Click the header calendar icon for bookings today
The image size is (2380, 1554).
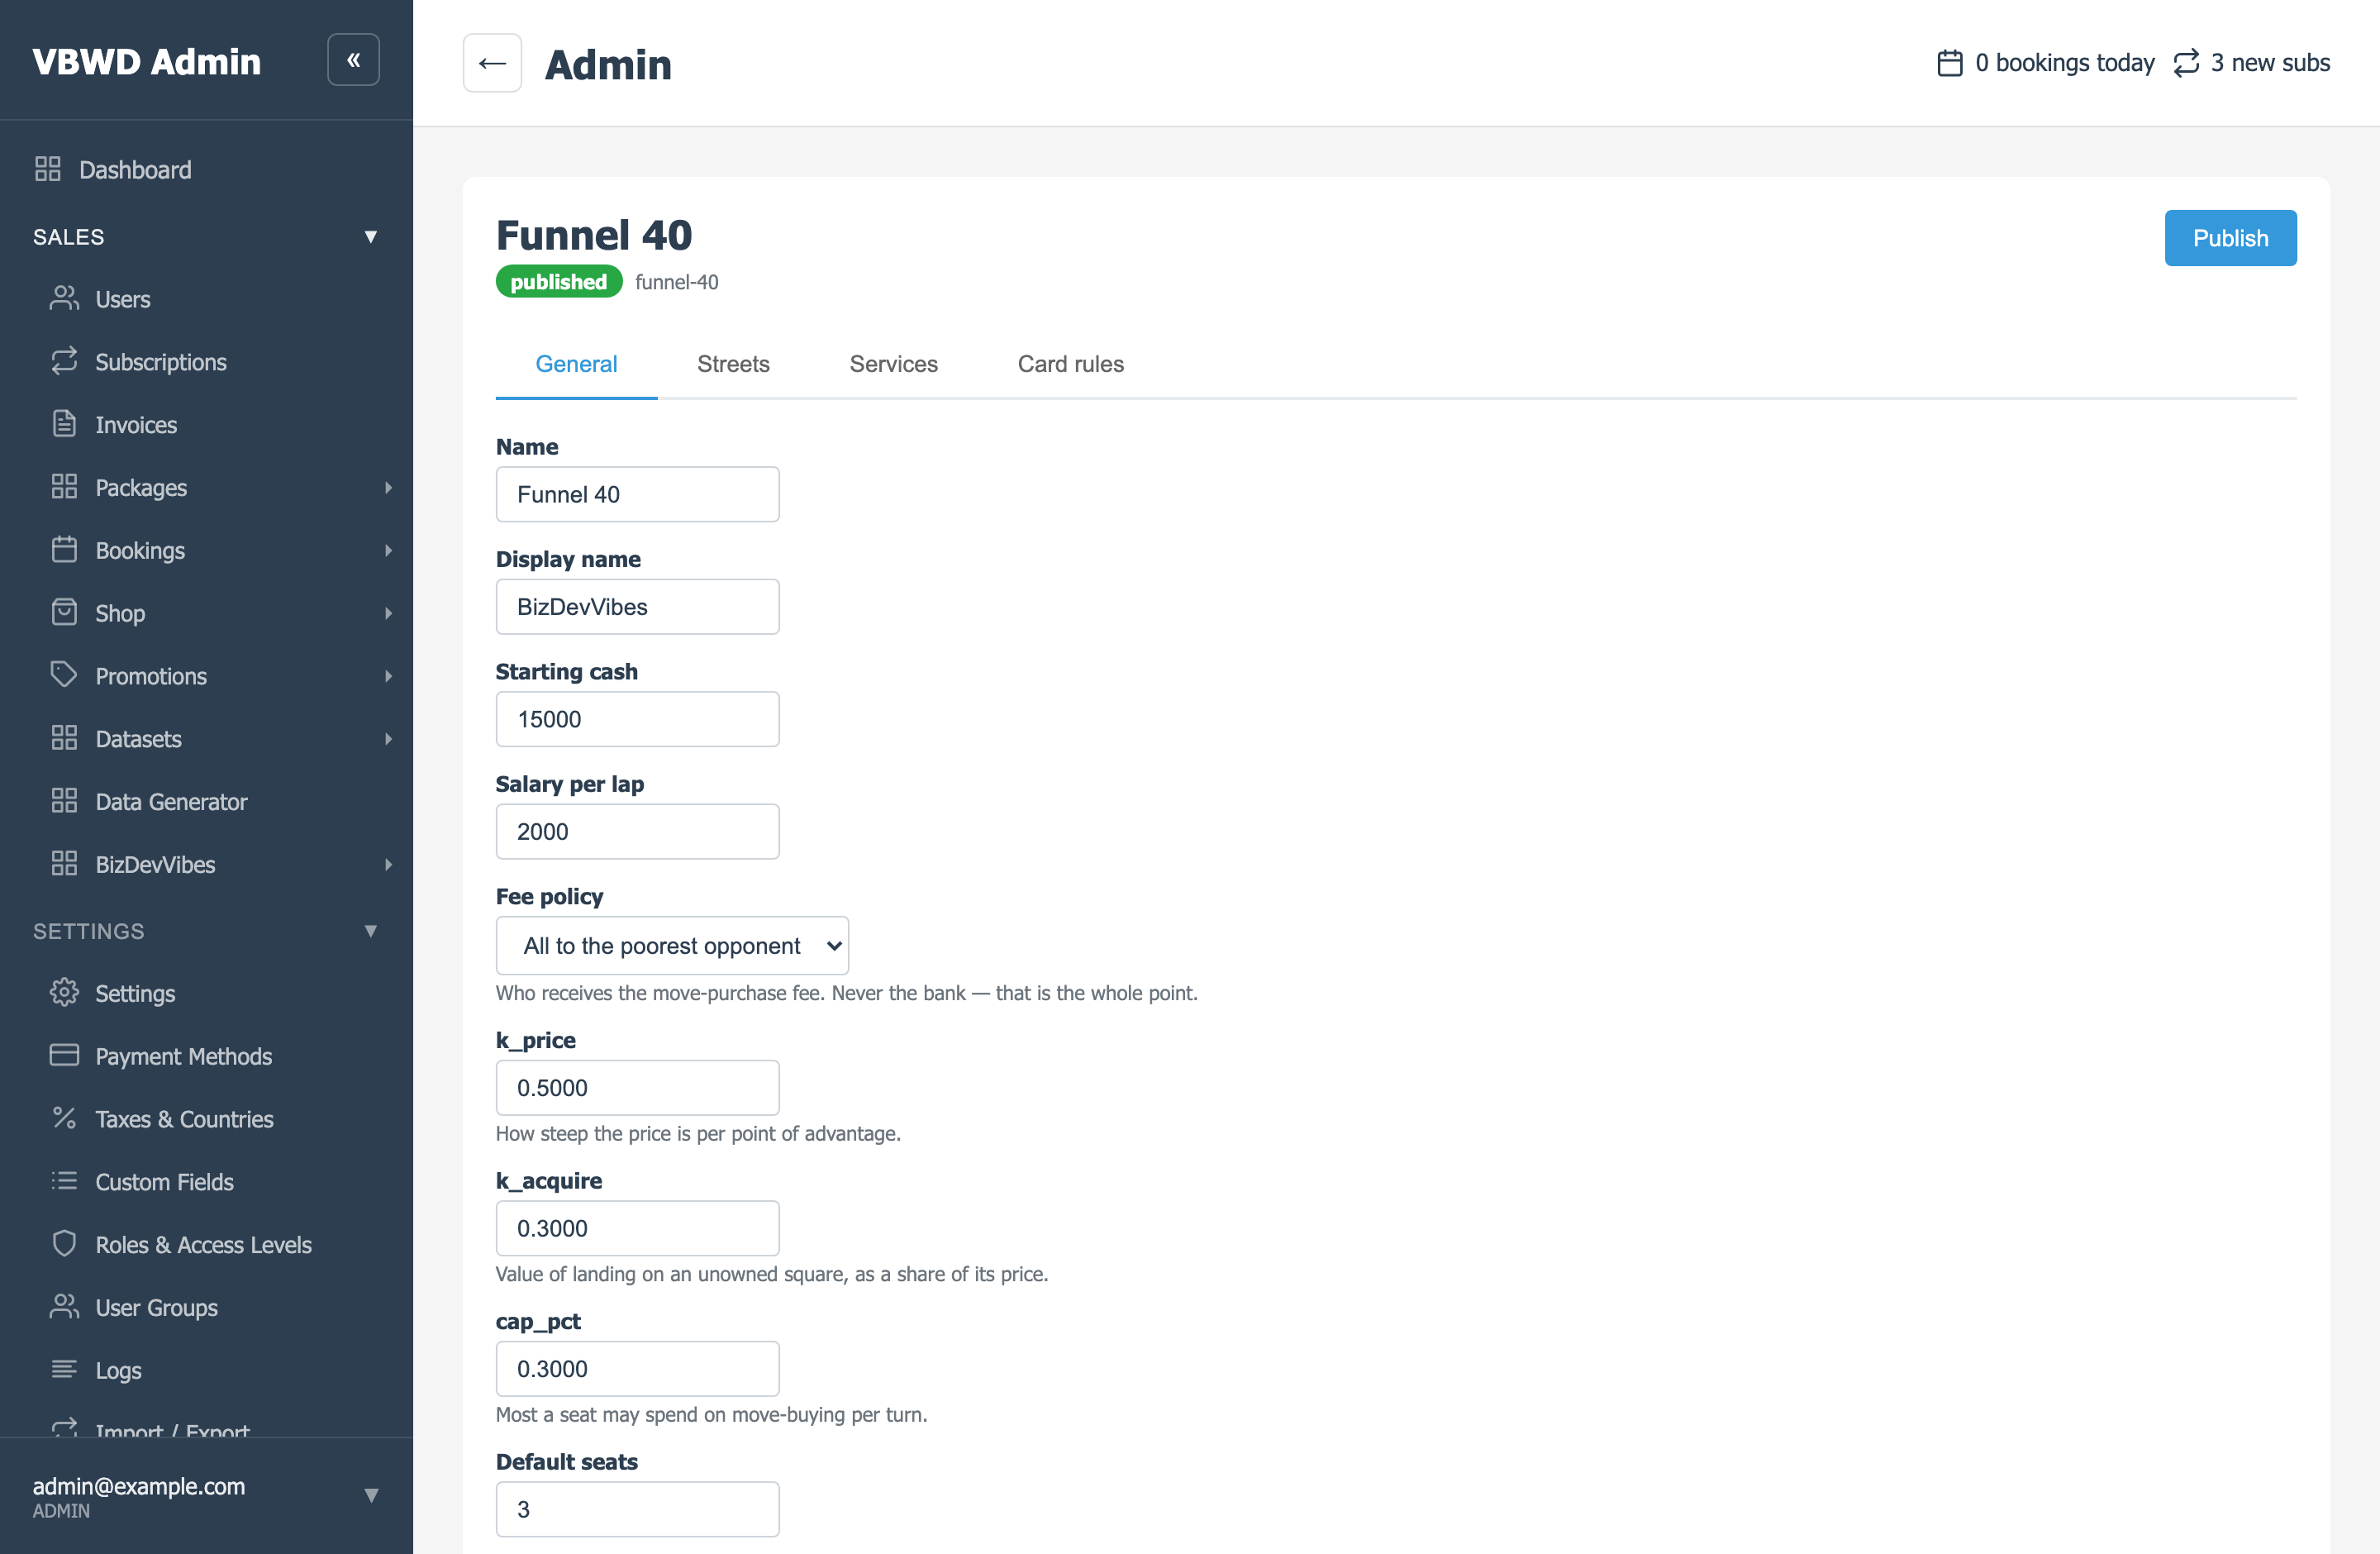click(x=1950, y=63)
